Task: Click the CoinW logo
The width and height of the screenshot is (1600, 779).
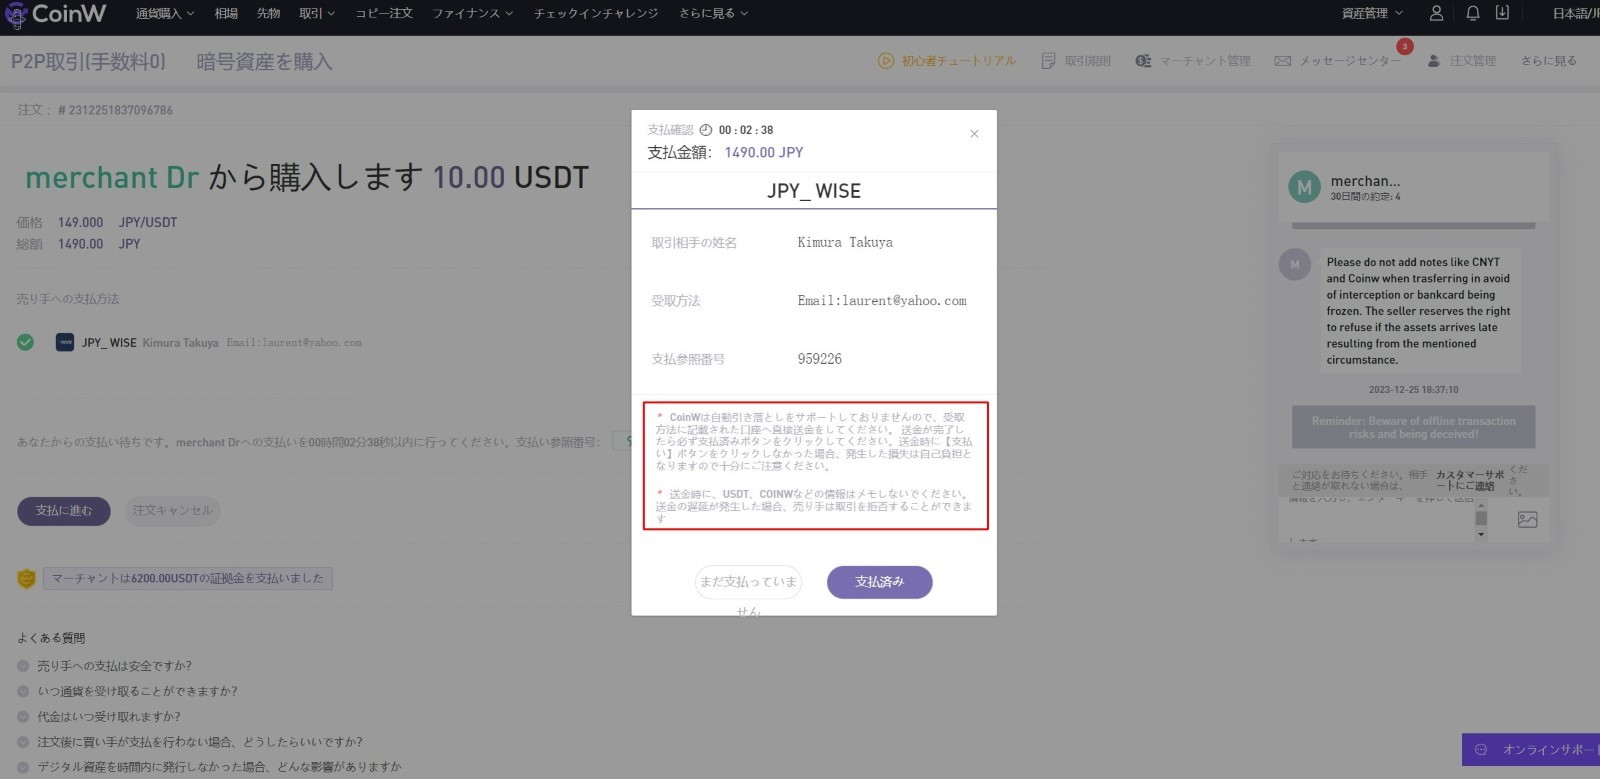Action: click(55, 14)
